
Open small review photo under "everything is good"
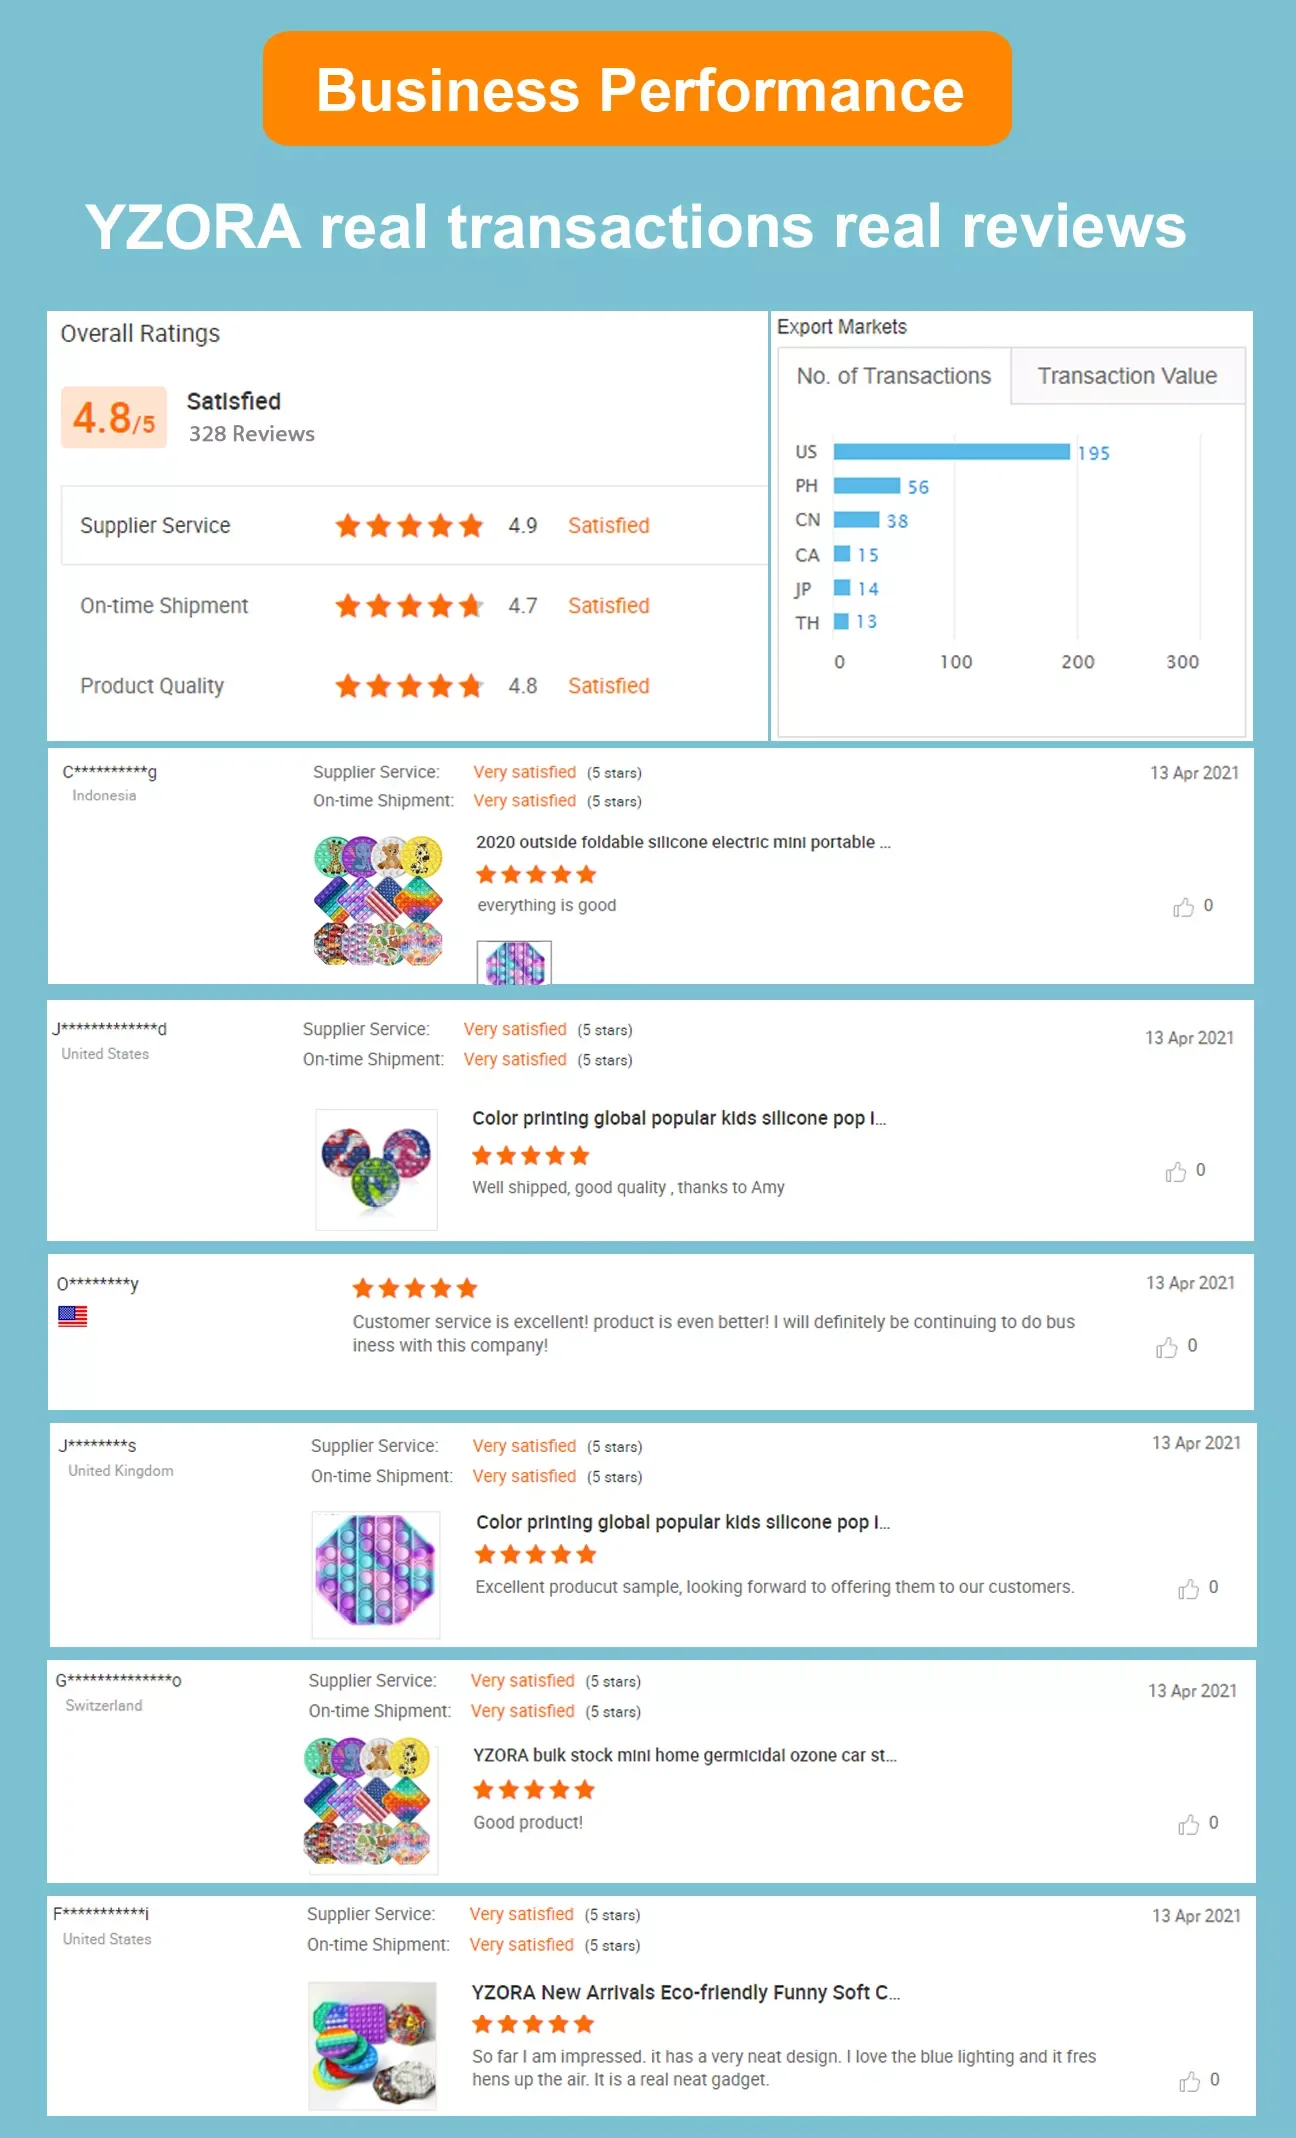click(514, 962)
